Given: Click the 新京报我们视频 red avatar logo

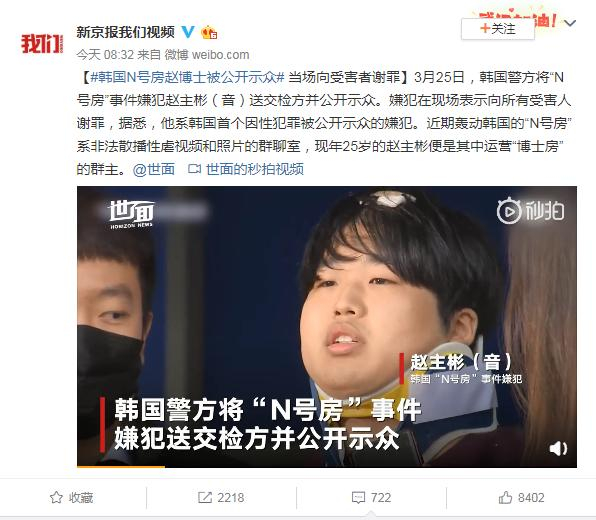Looking at the screenshot, I should [42, 44].
